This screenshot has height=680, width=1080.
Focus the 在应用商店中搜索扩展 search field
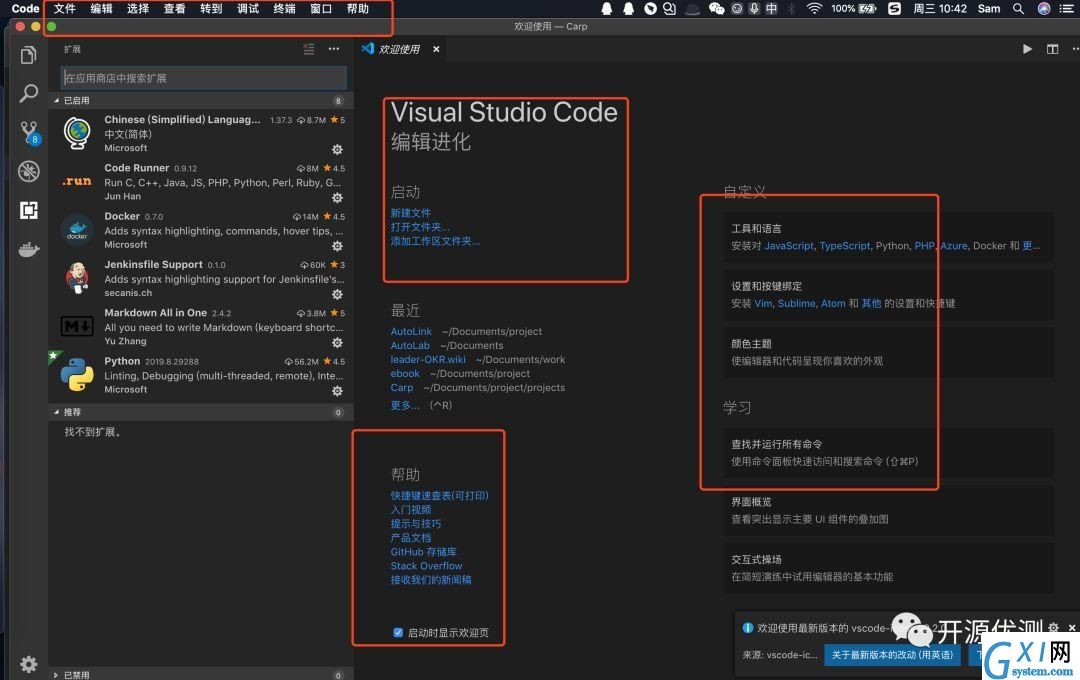204,78
